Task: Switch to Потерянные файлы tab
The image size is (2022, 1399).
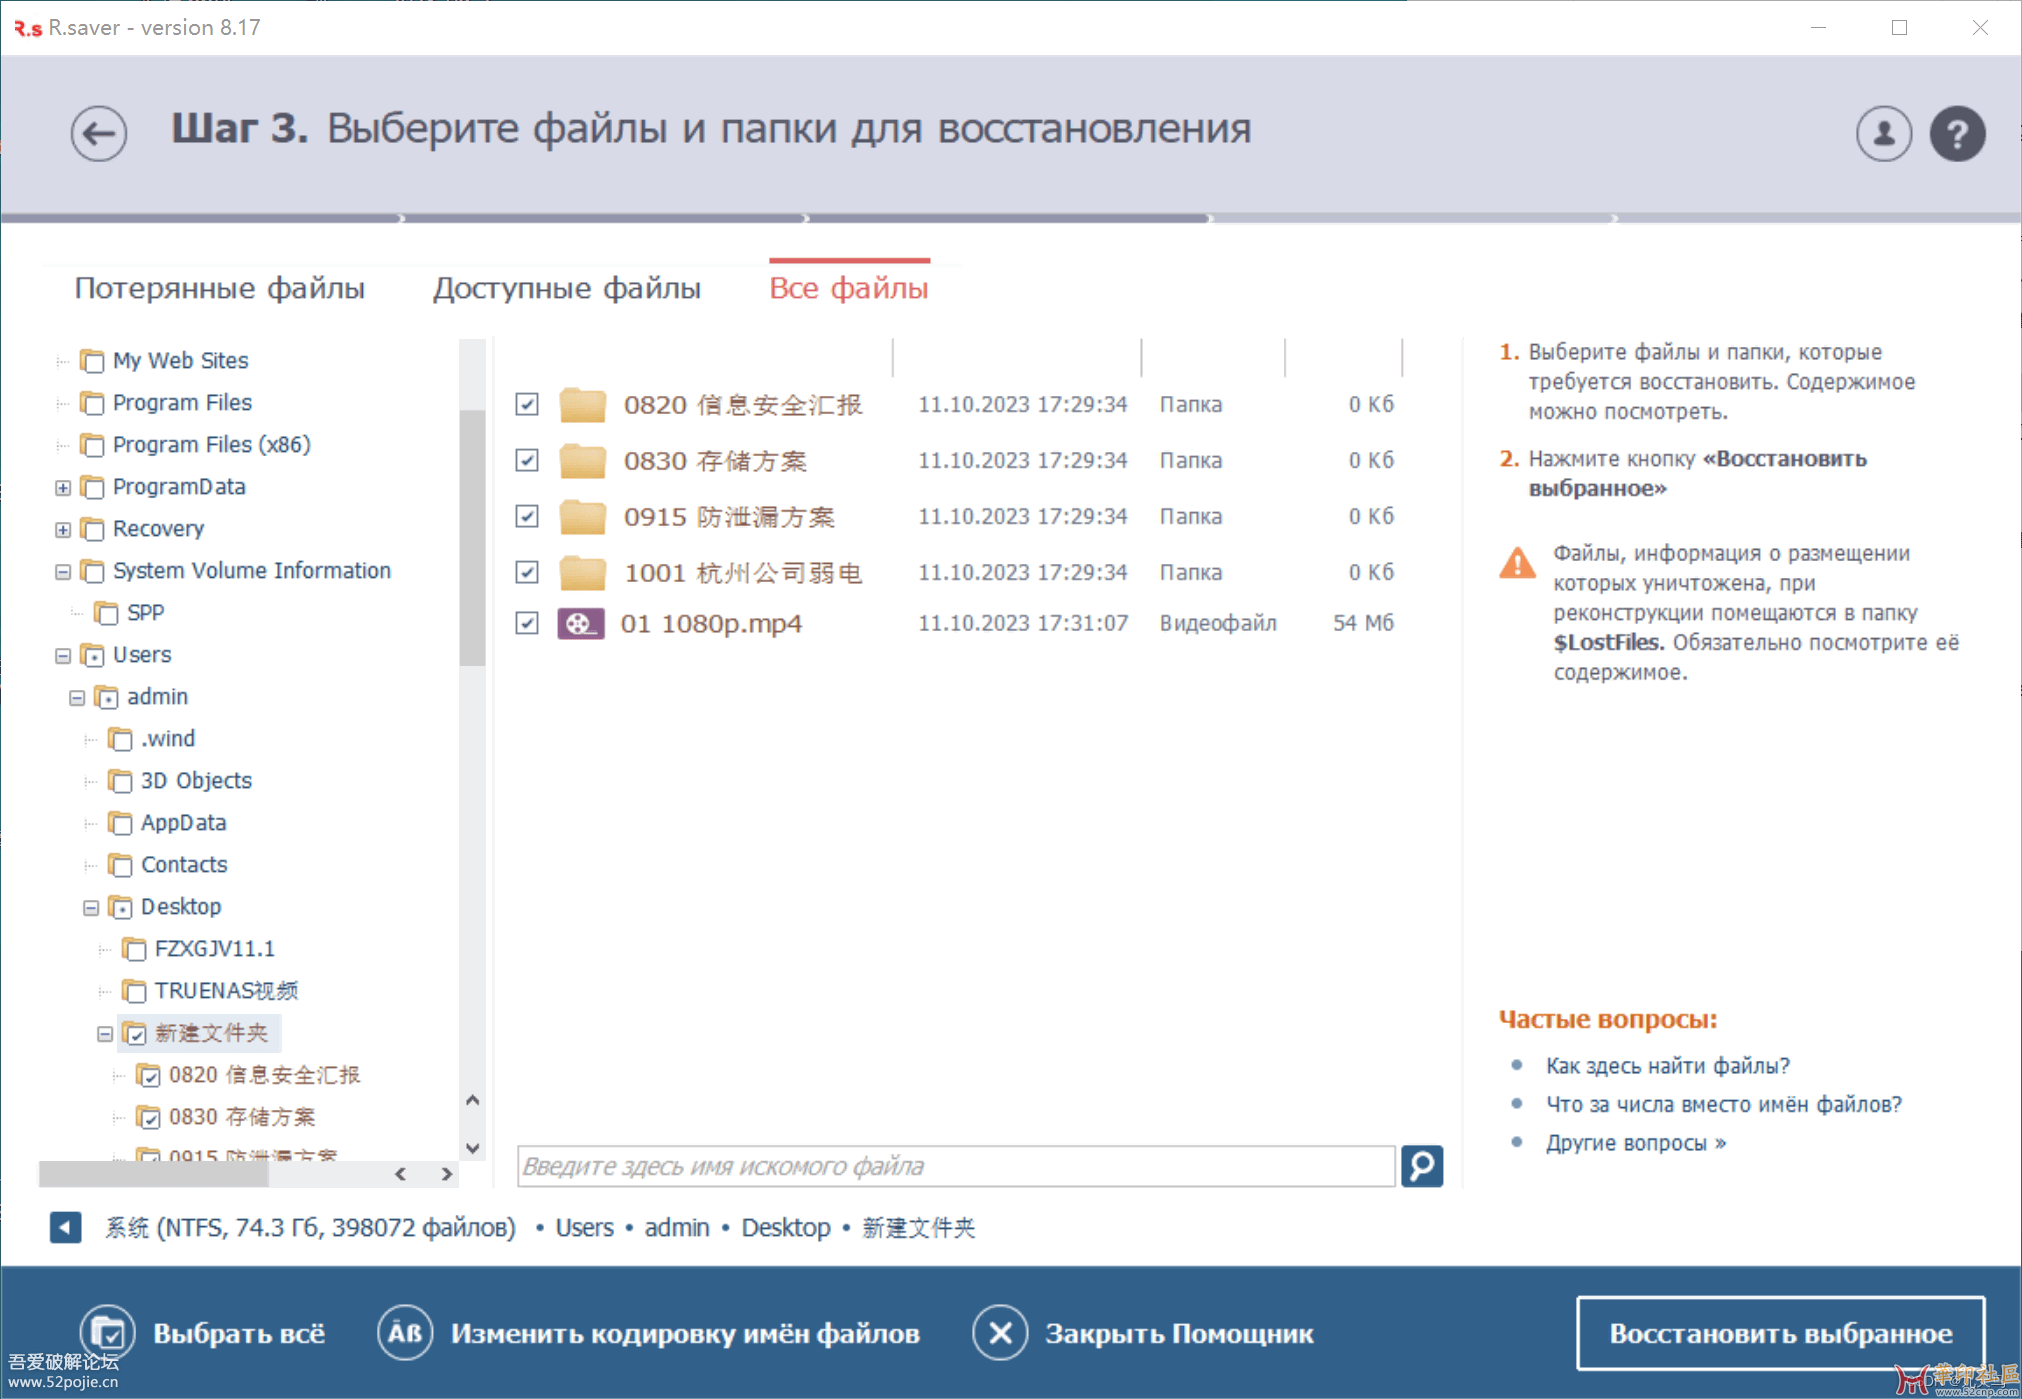Action: pyautogui.click(x=220, y=289)
